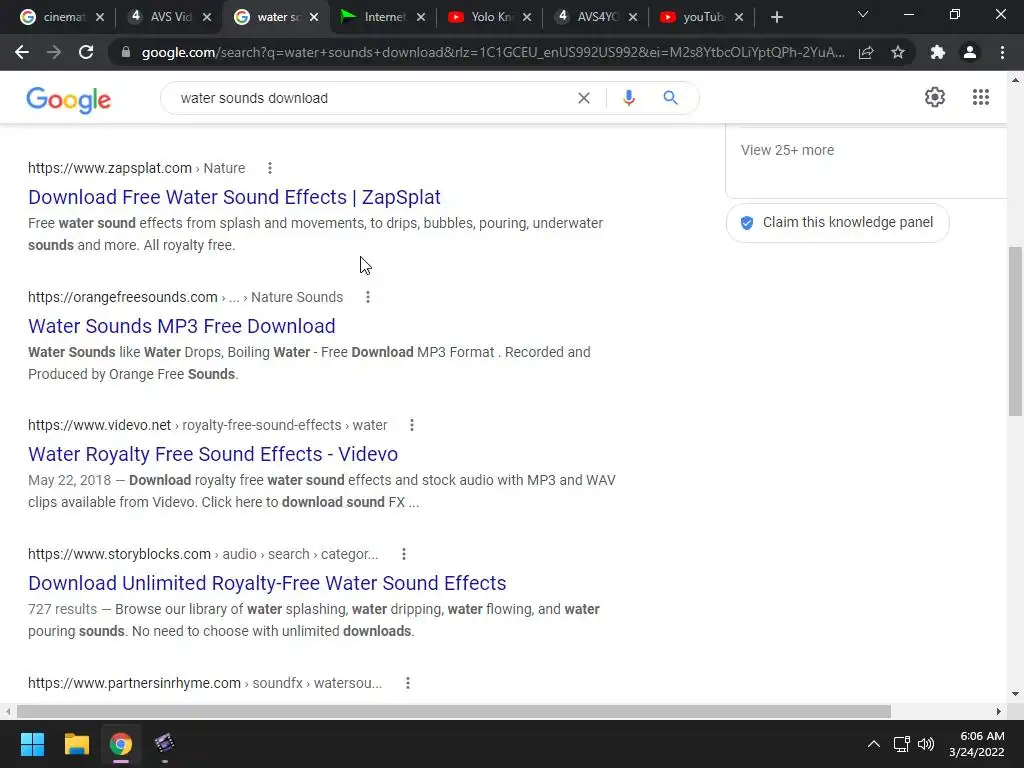Viewport: 1024px width, 768px height.
Task: Open the about-this-result menu for the ZapSplat result
Action: pos(270,168)
